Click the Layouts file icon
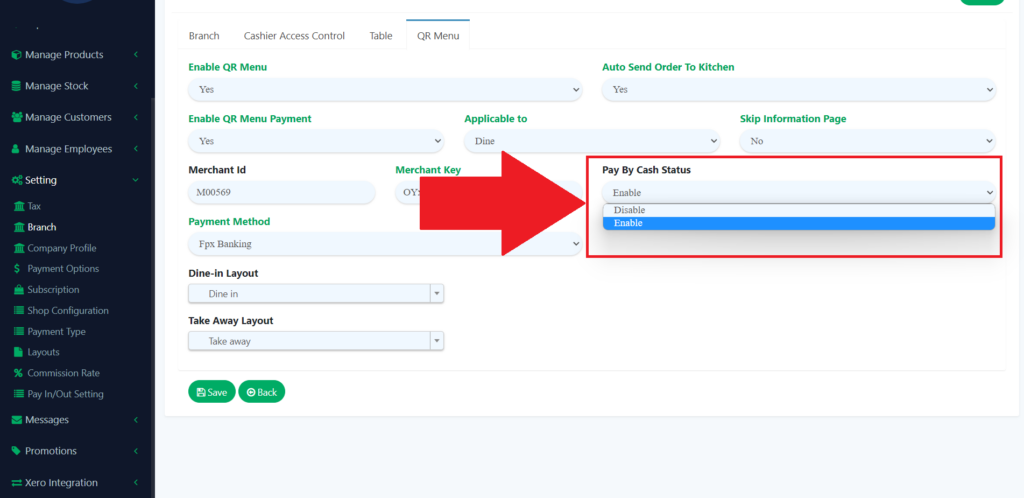Viewport: 1024px width, 498px height. coord(18,352)
